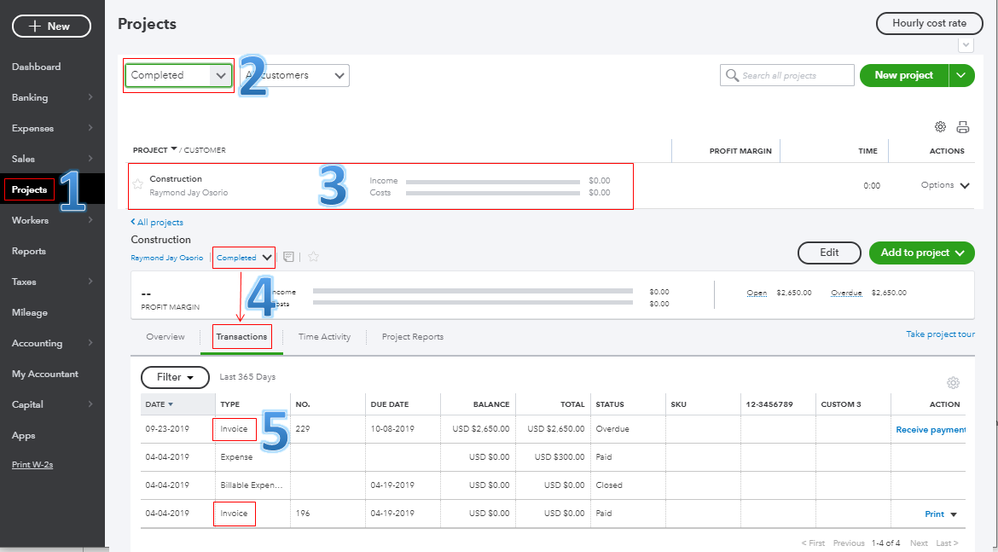Click the New button in sidebar

click(51, 26)
